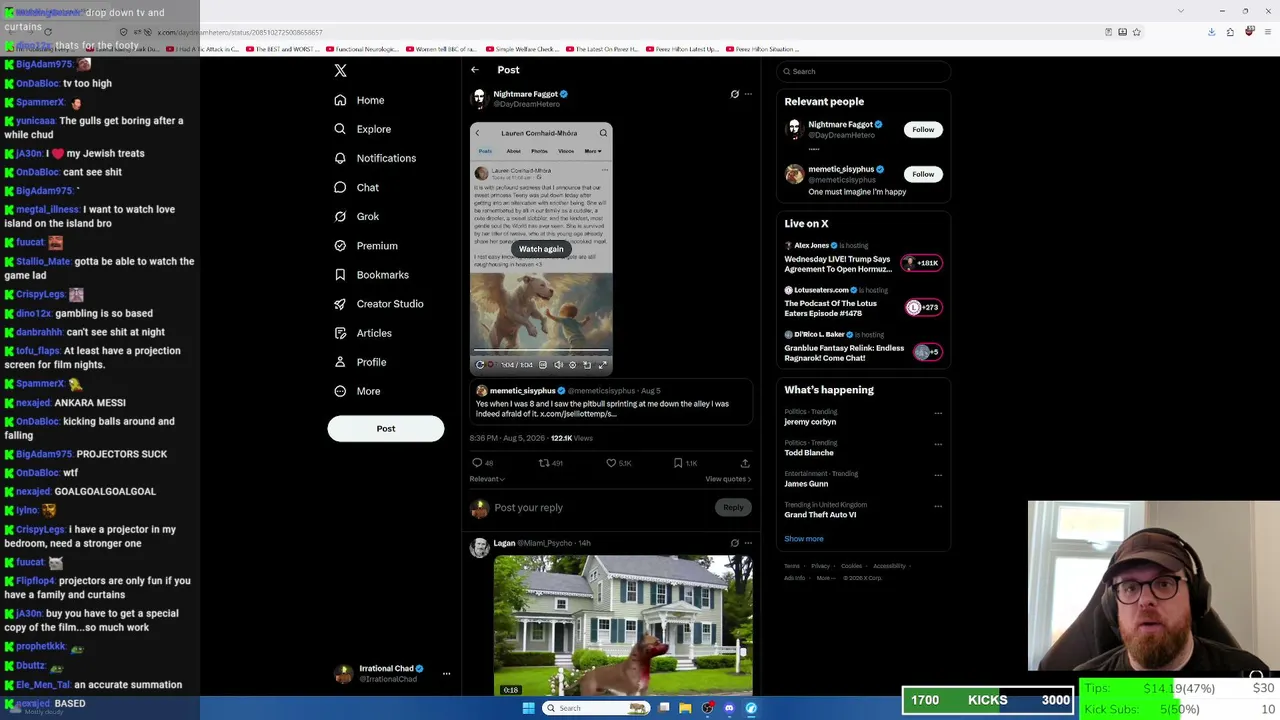Open the Alex Jones live broadcast
1280x720 pixels.
point(863,258)
